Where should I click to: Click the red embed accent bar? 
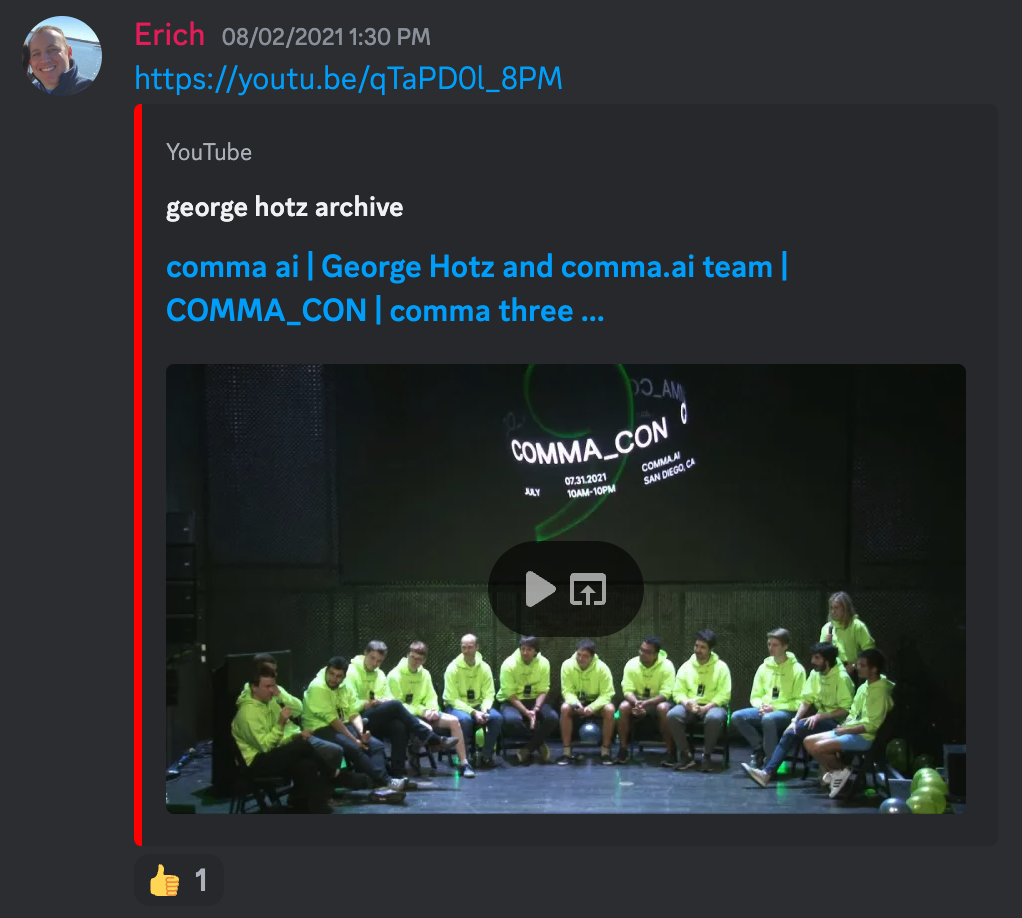coord(138,475)
